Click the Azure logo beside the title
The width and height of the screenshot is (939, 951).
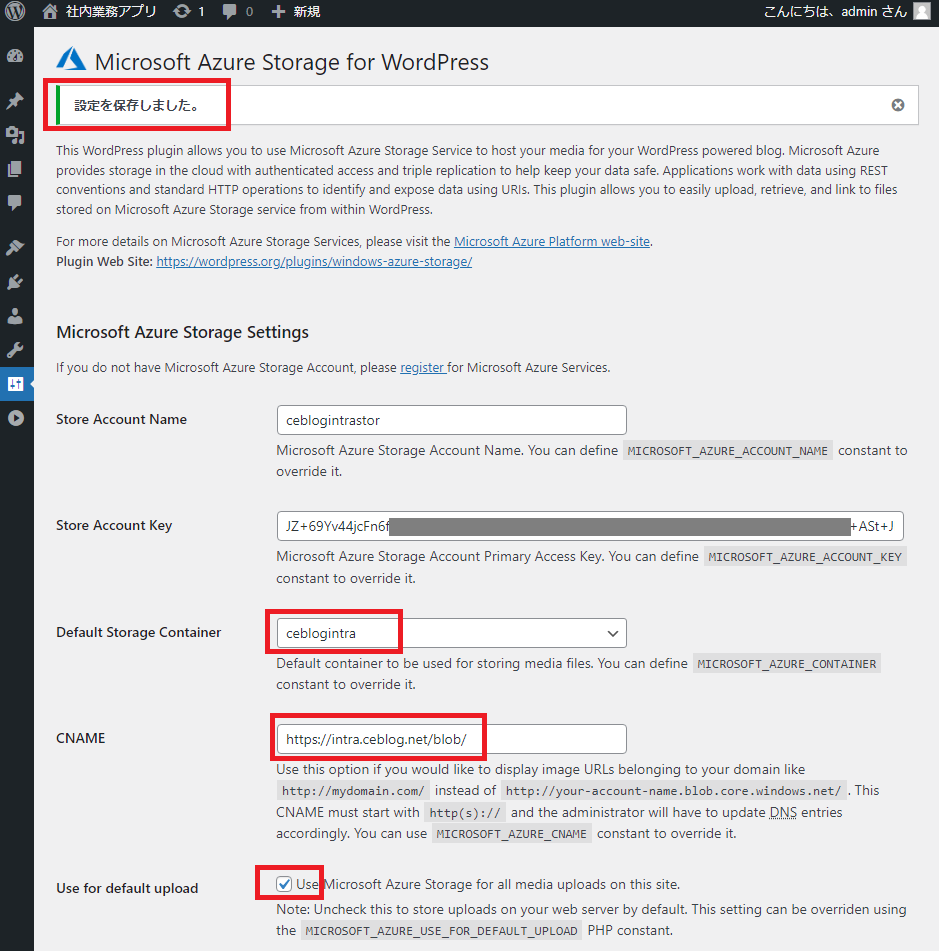[71, 60]
